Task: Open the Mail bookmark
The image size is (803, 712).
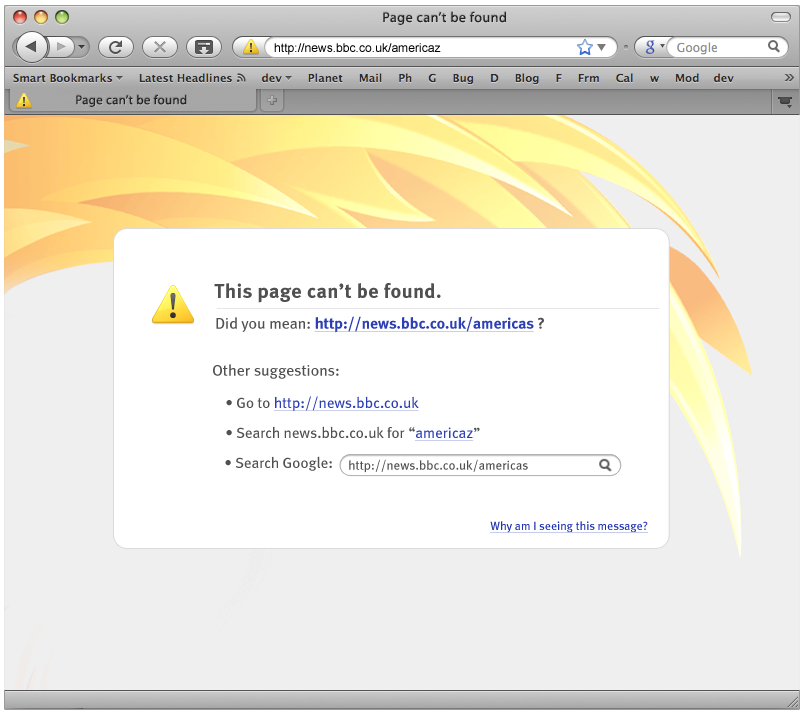Action: pyautogui.click(x=370, y=78)
